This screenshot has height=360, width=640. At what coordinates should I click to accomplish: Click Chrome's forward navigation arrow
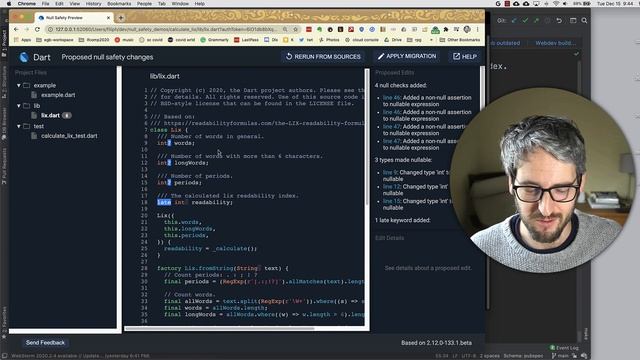click(x=27, y=29)
